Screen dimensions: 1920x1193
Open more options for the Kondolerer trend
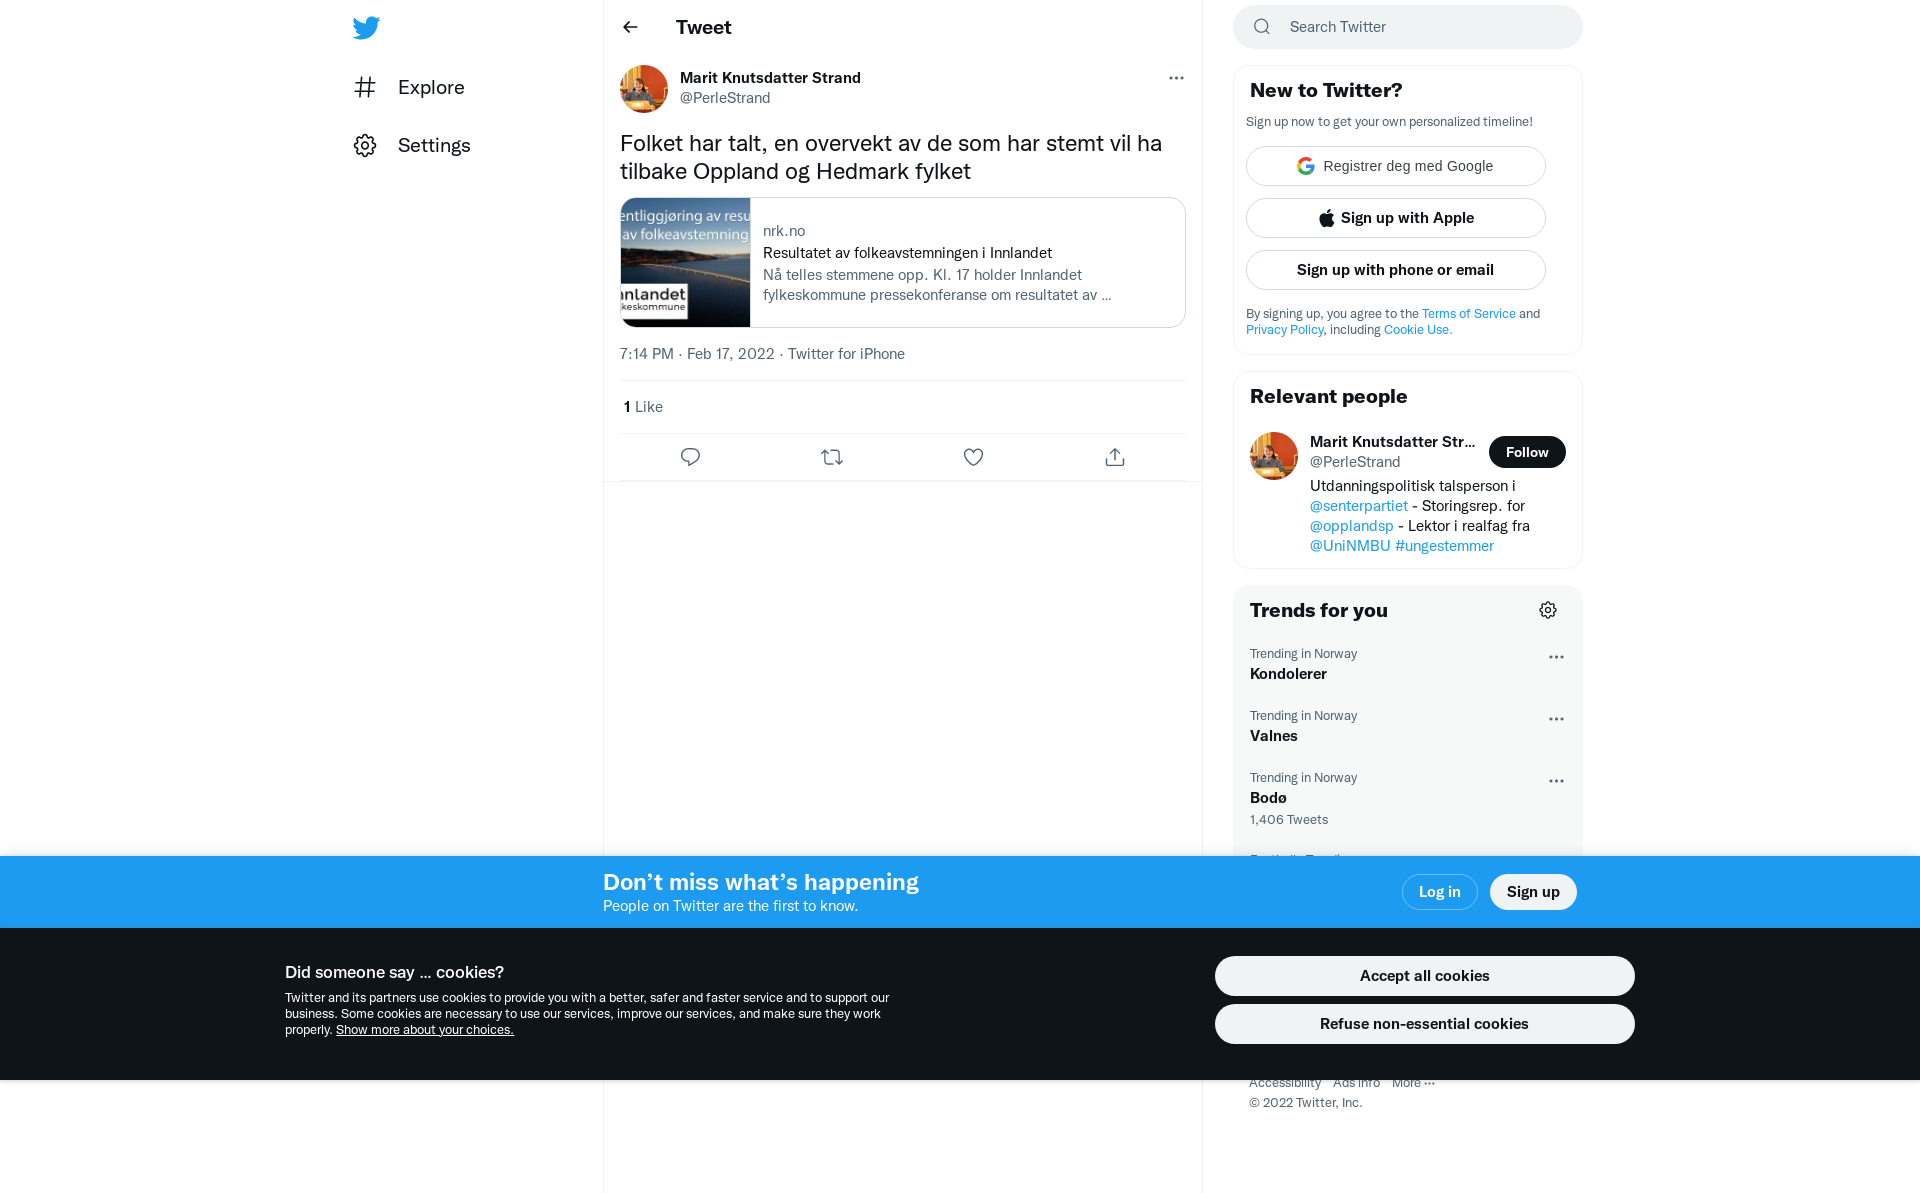[x=1556, y=657]
